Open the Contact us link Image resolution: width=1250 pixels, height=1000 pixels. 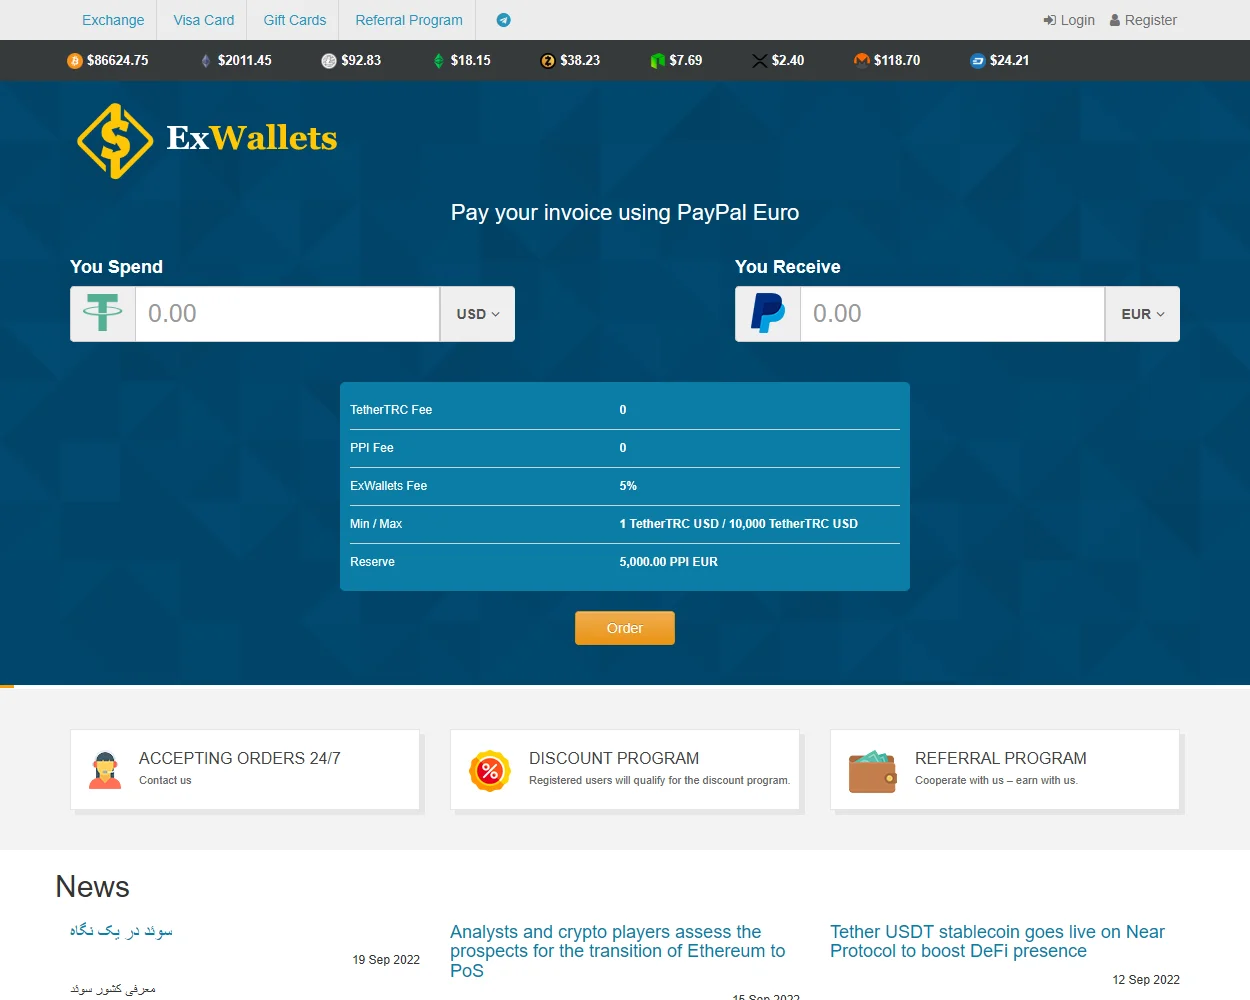[x=165, y=780]
